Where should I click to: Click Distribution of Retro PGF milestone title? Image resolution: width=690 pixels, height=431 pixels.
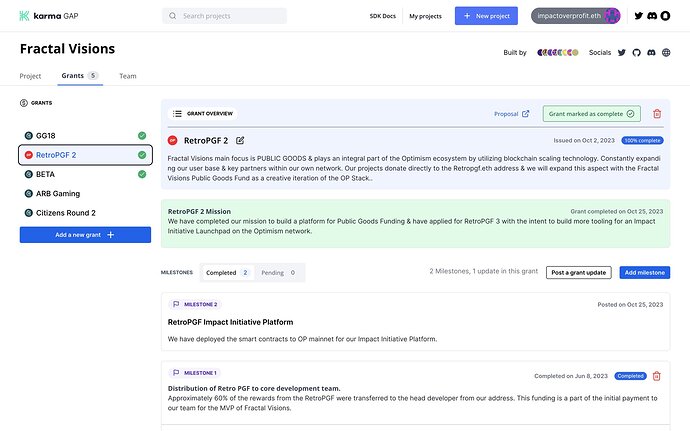254,388
